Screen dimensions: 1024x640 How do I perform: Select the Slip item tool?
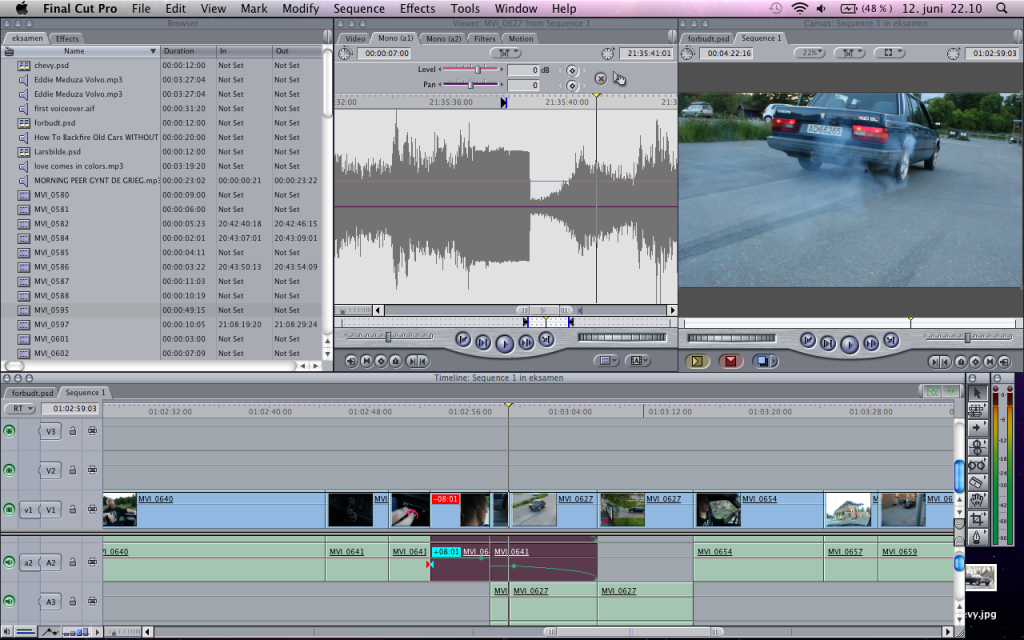tap(977, 465)
